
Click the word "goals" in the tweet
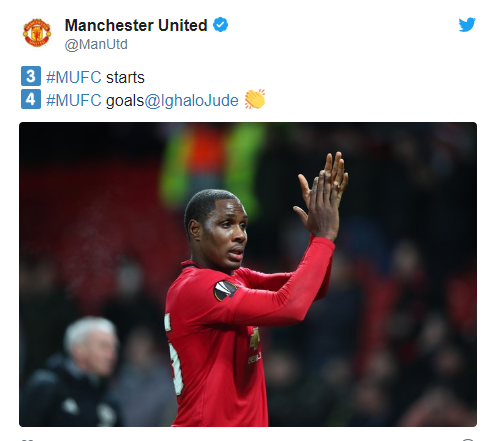[x=125, y=101]
